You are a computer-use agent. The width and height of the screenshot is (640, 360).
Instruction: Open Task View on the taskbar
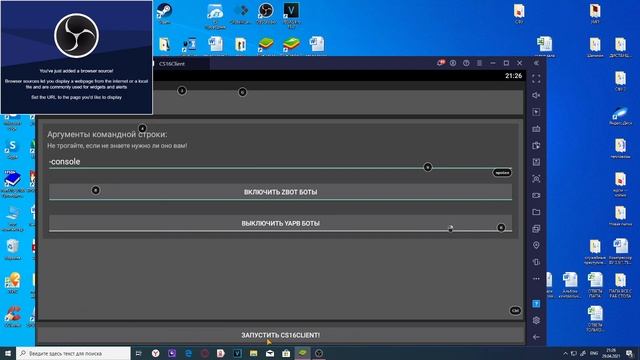(139, 353)
